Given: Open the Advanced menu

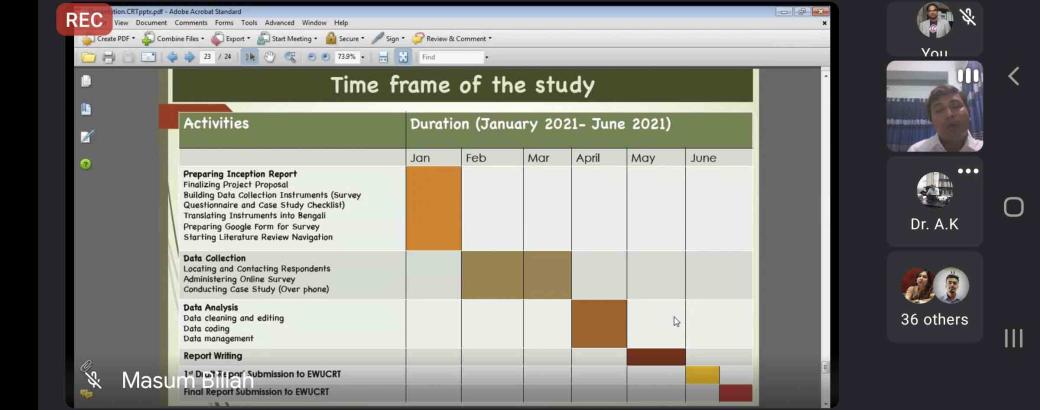Looking at the screenshot, I should coord(279,22).
